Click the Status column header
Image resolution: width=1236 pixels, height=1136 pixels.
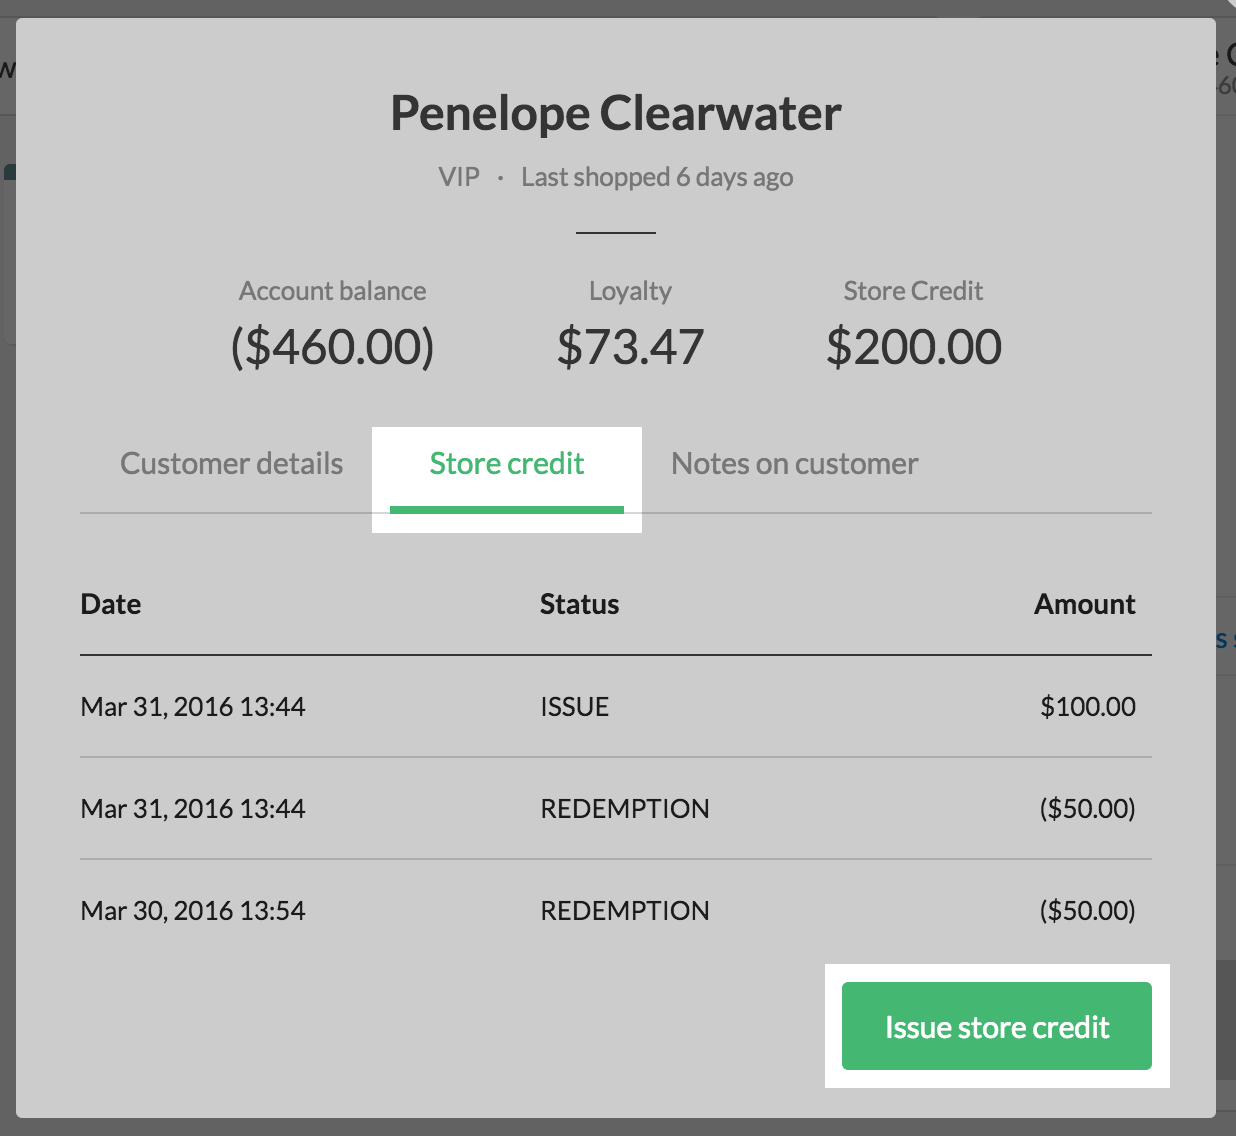pos(580,604)
